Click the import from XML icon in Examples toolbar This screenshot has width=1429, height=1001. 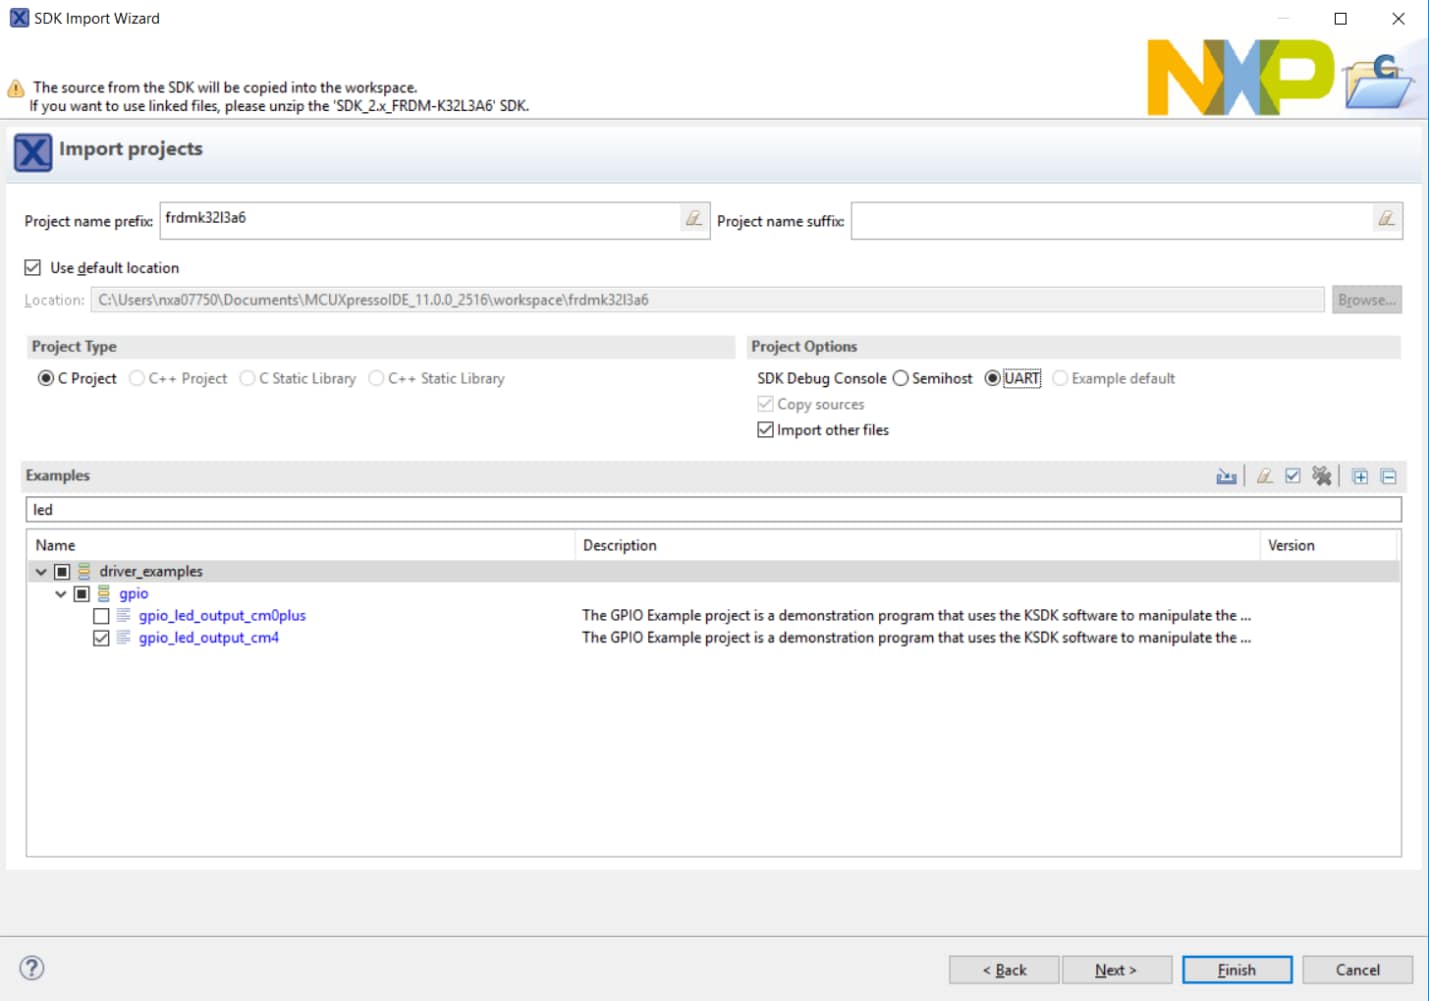[1226, 476]
